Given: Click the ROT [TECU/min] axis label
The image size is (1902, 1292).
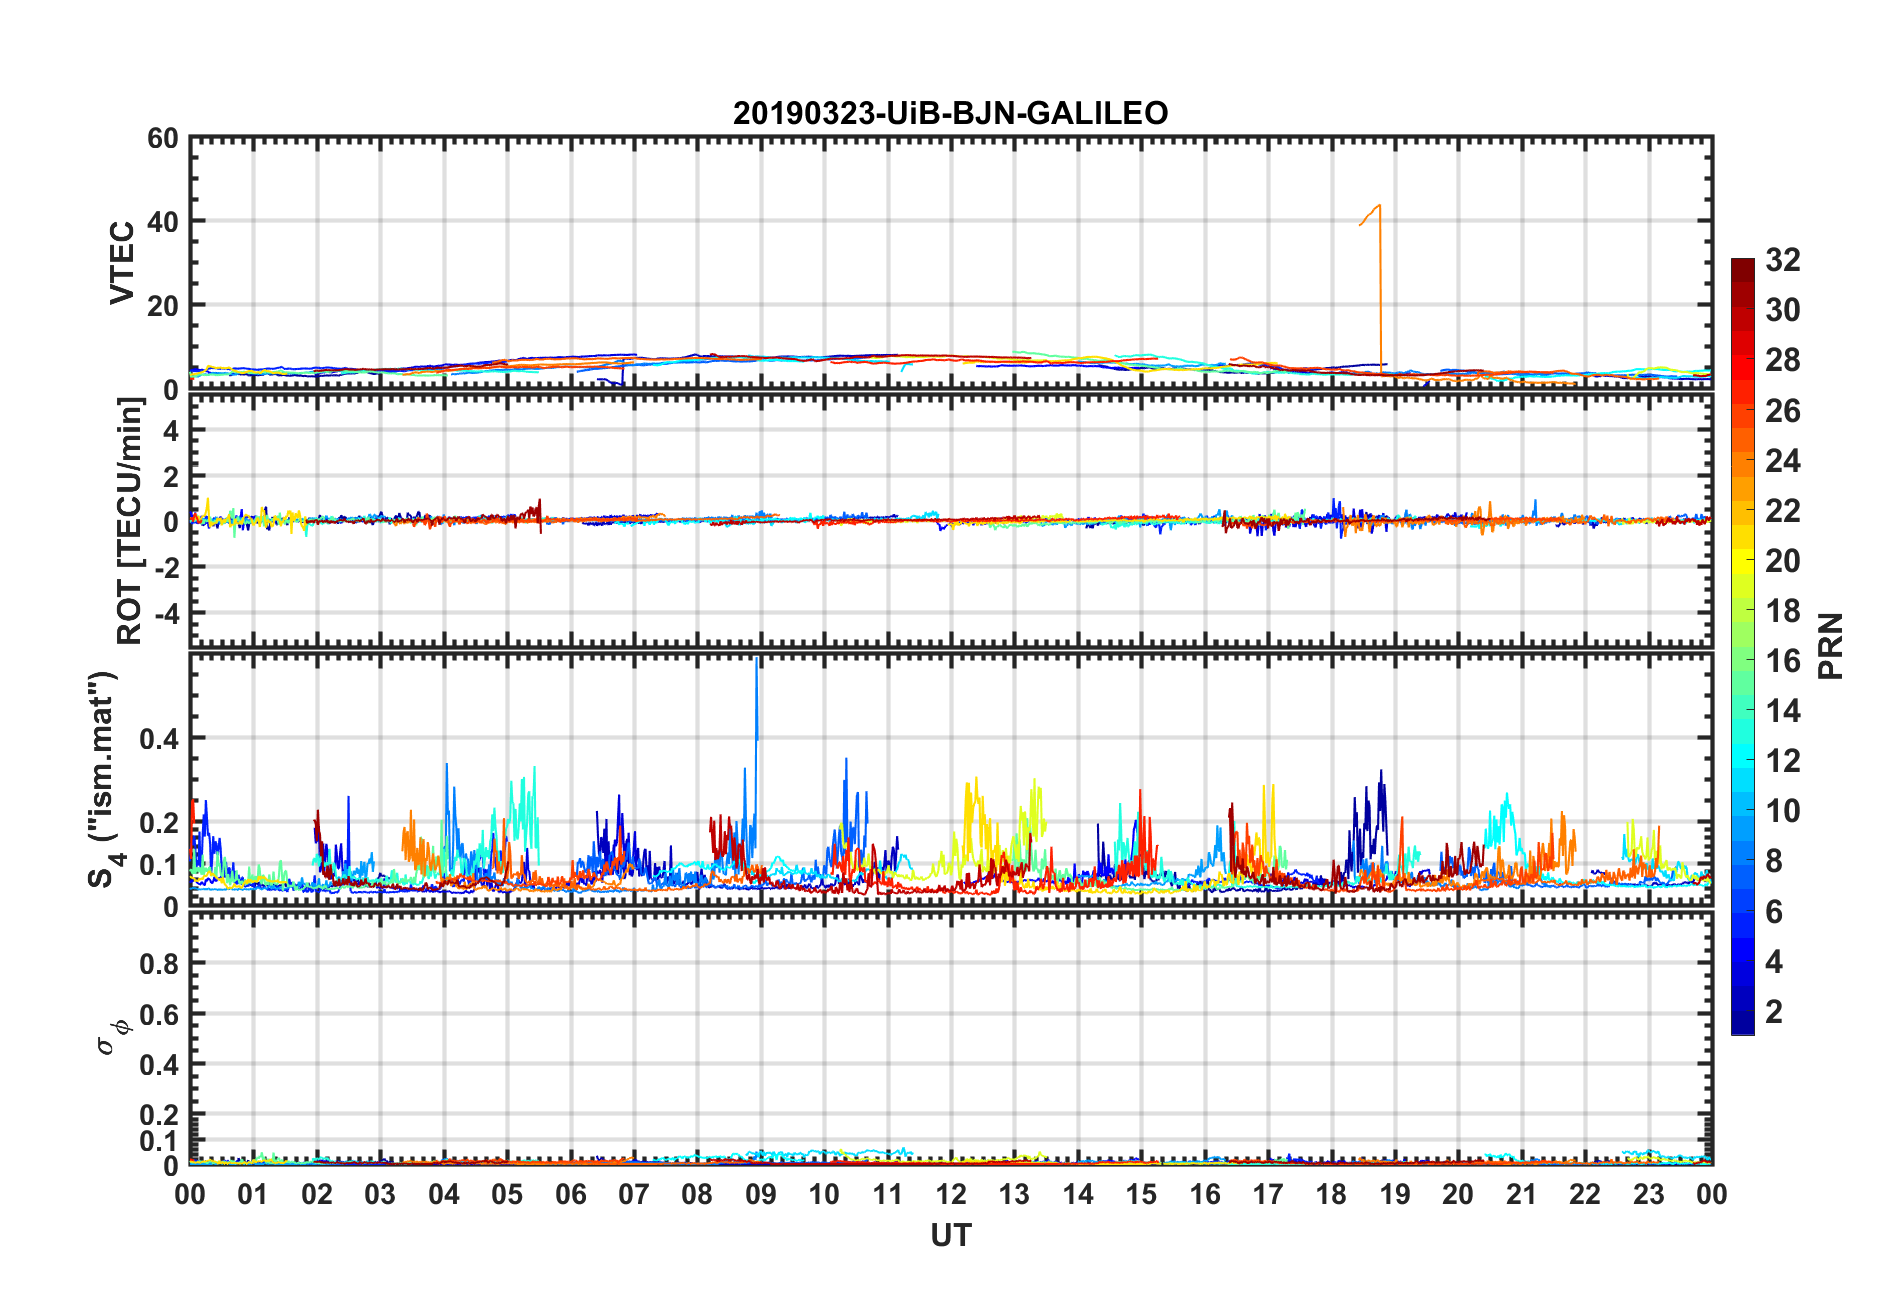Looking at the screenshot, I should 130,521.
